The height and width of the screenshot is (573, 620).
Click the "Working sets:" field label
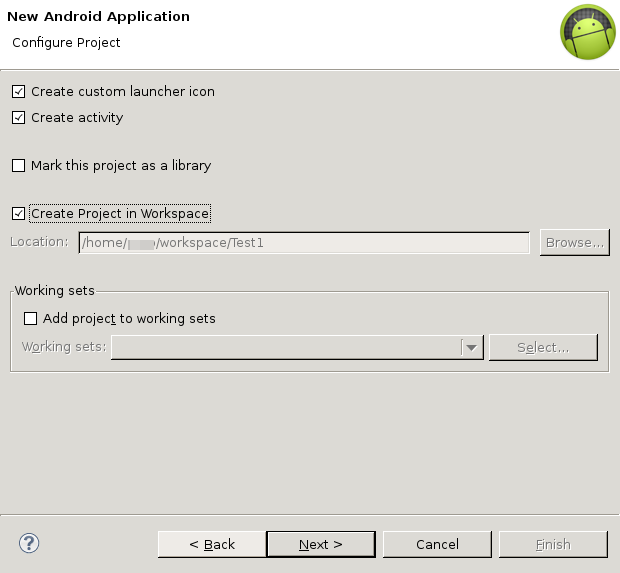64,347
